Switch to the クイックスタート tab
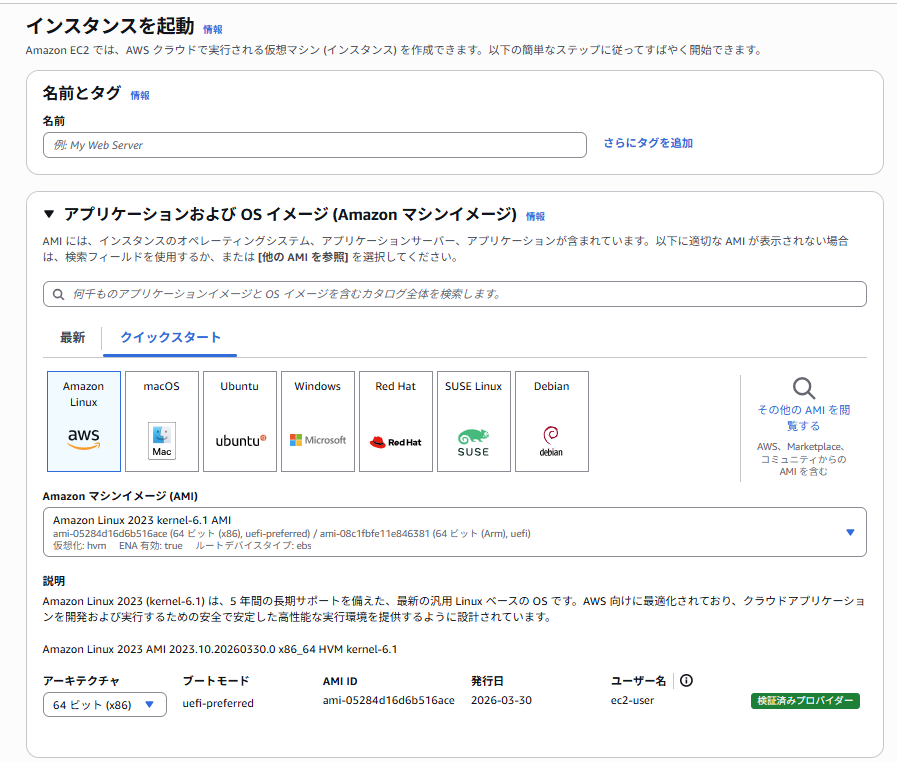 point(170,338)
